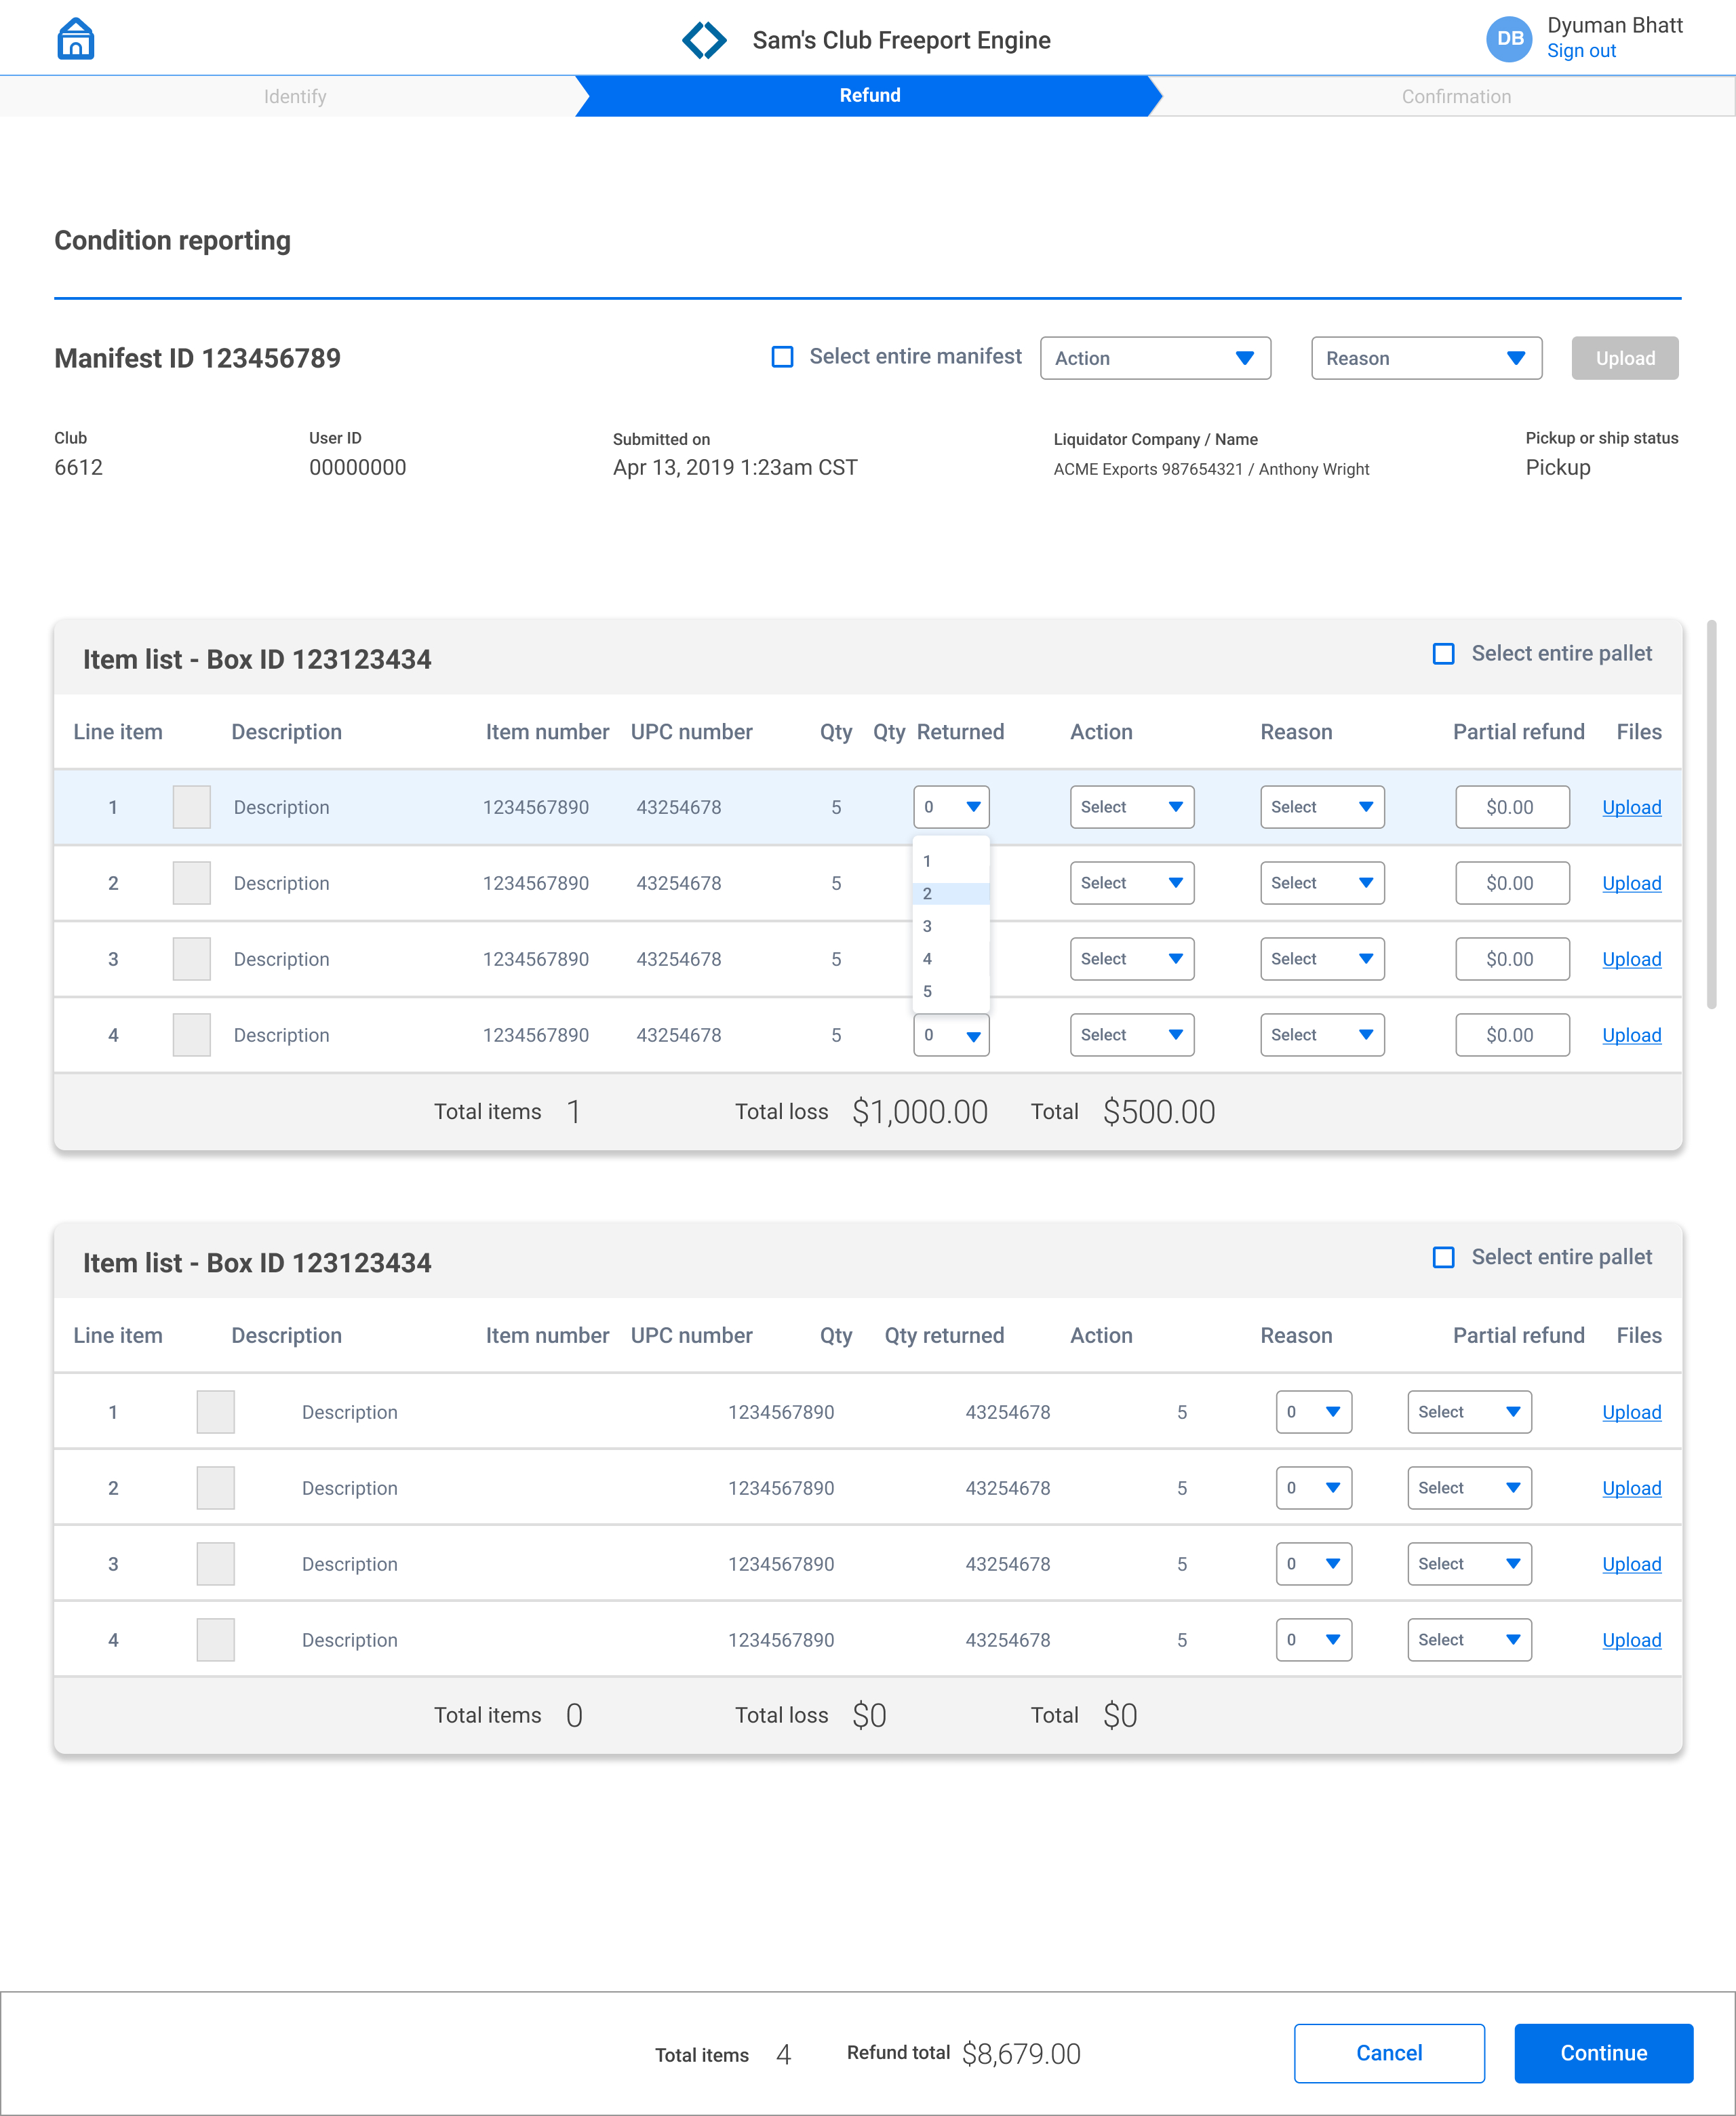Click thumbnail of line 2 in second box
The width and height of the screenshot is (1736, 2116).
click(215, 1488)
